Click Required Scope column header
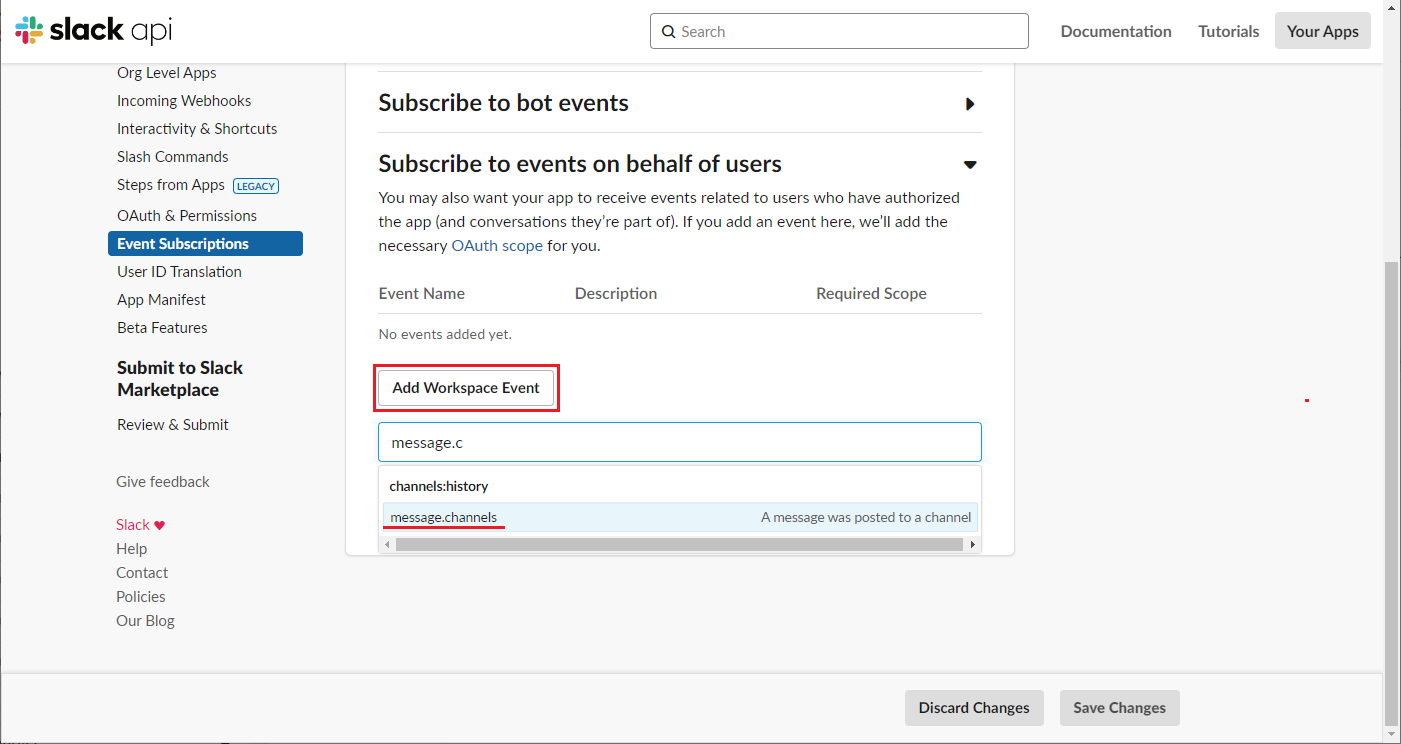Image resolution: width=1401 pixels, height=744 pixels. point(871,294)
